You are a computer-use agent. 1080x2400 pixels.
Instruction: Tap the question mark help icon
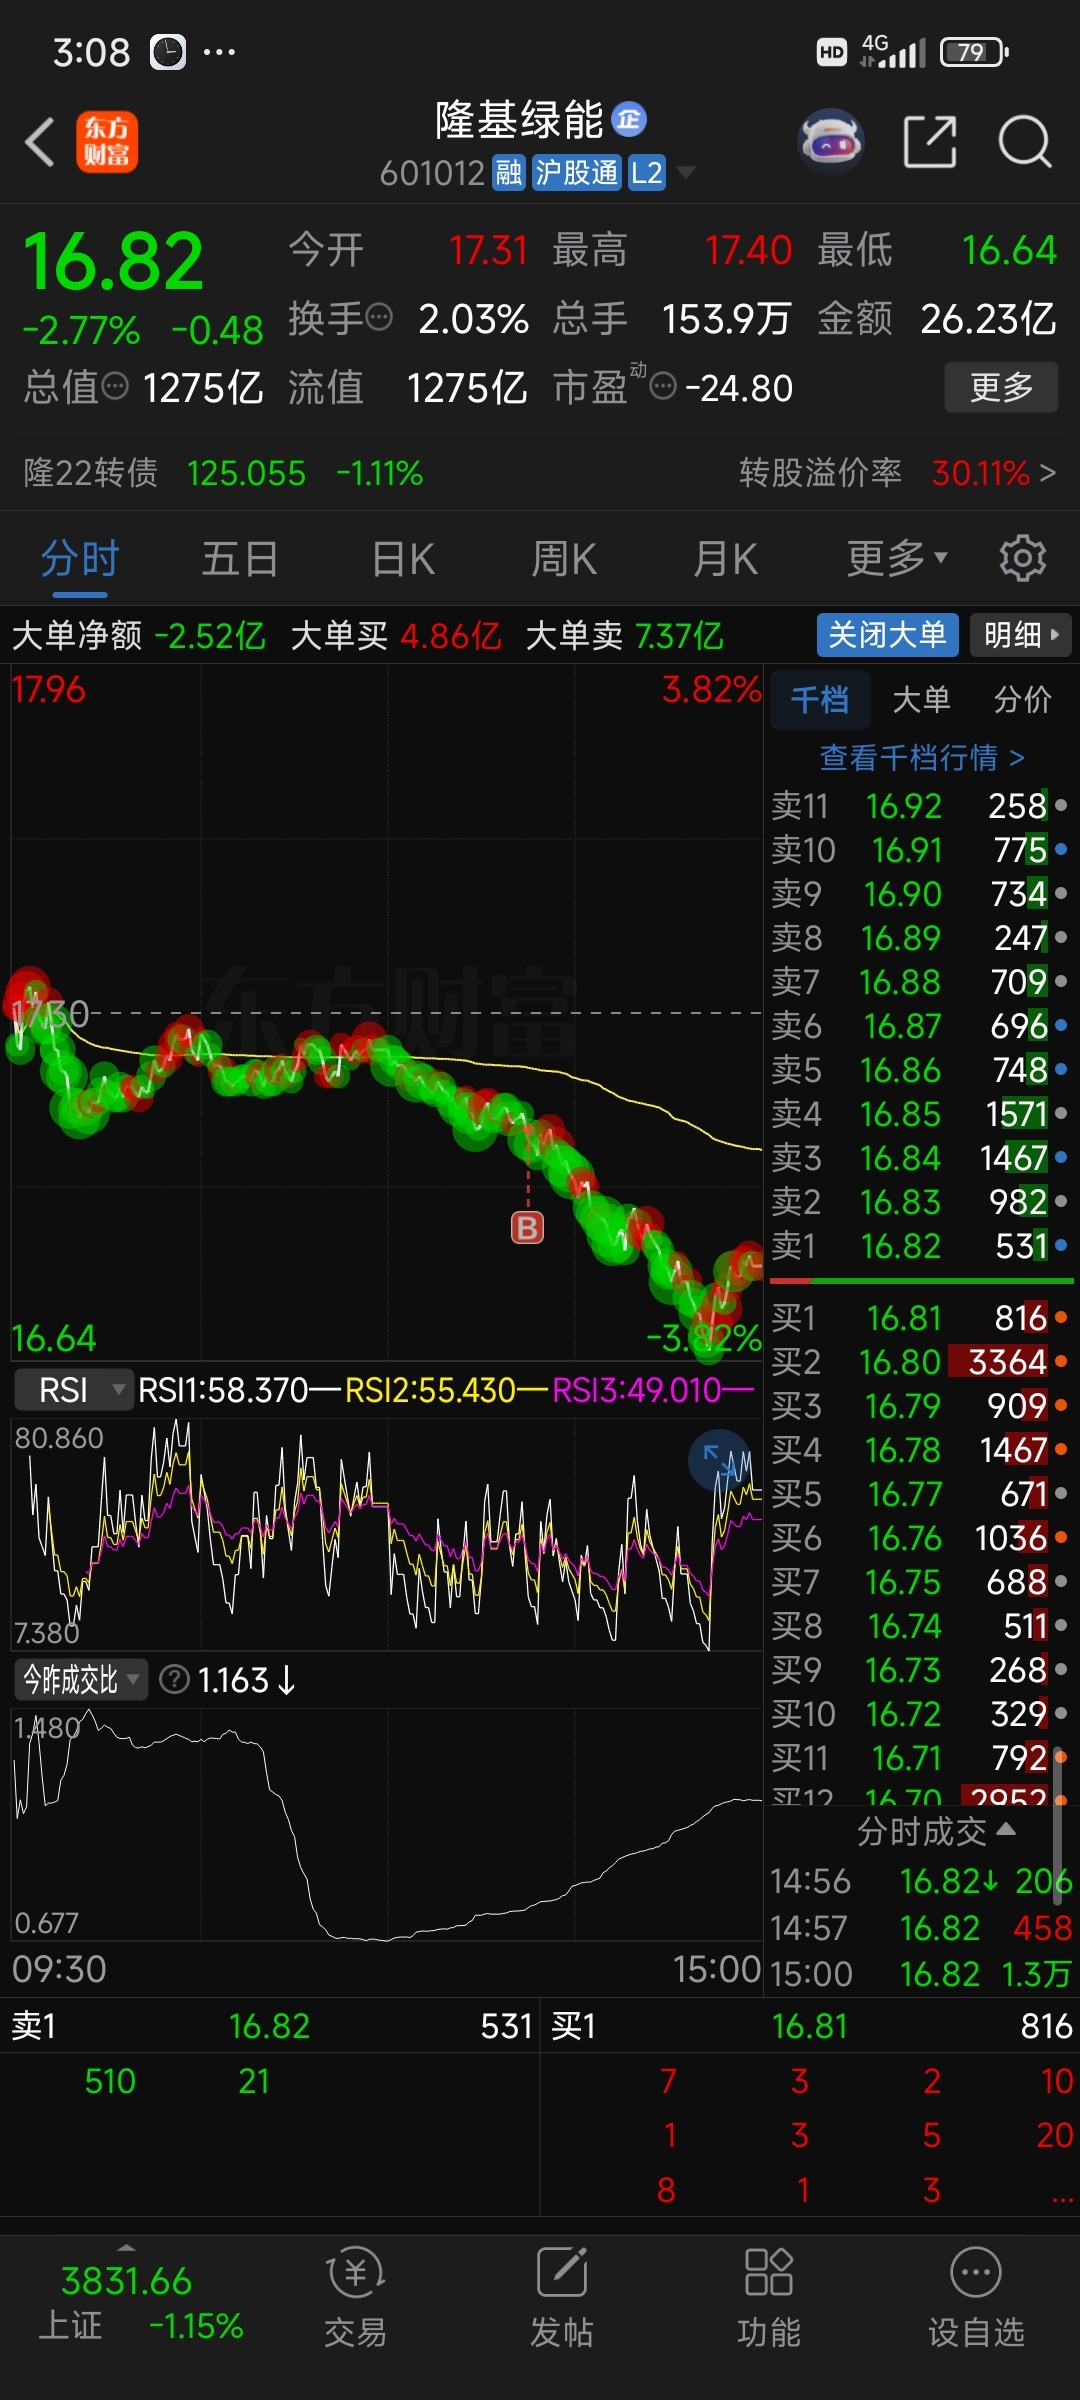174,1679
